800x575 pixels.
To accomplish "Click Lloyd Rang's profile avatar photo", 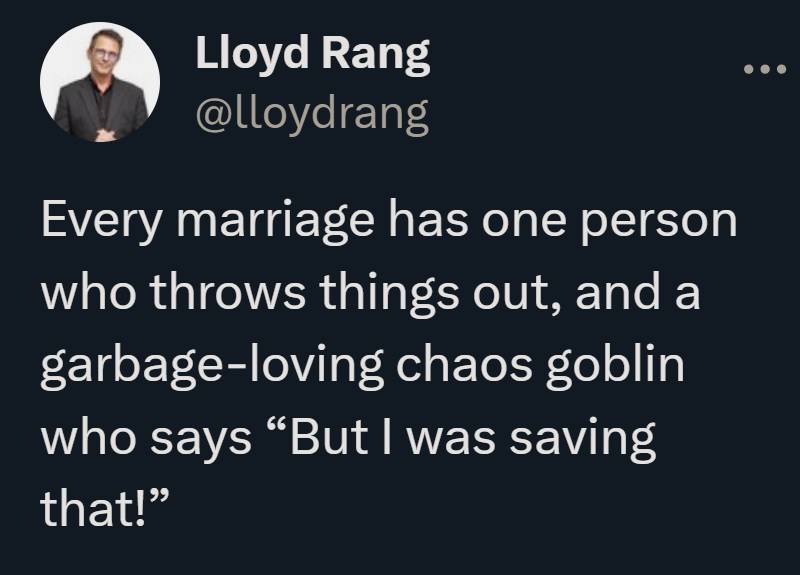I will click(100, 82).
